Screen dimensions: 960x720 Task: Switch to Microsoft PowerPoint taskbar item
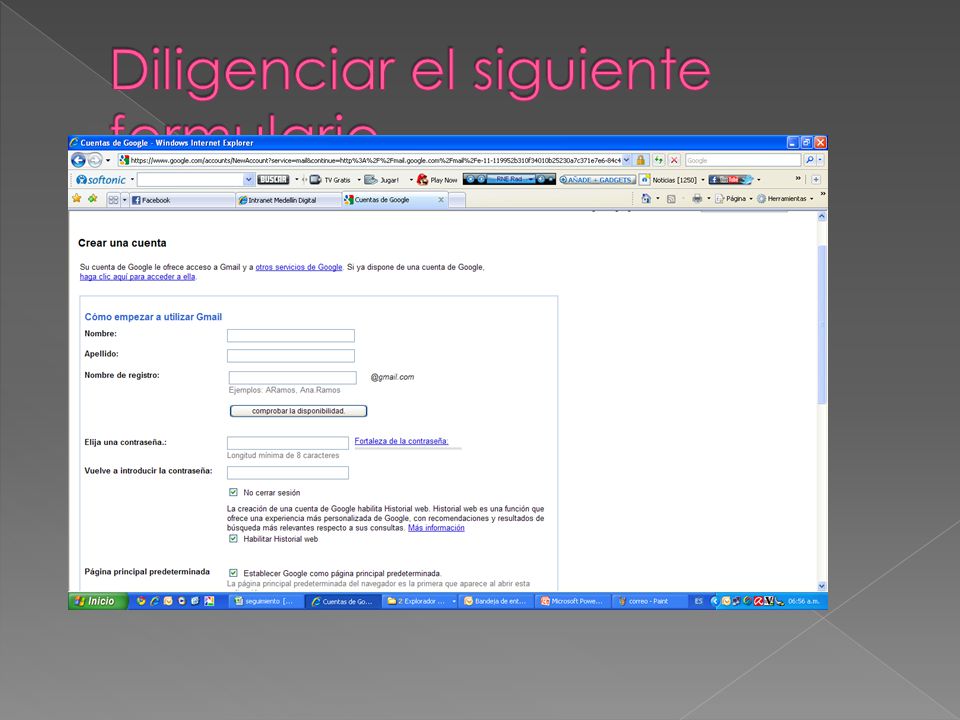pos(573,601)
